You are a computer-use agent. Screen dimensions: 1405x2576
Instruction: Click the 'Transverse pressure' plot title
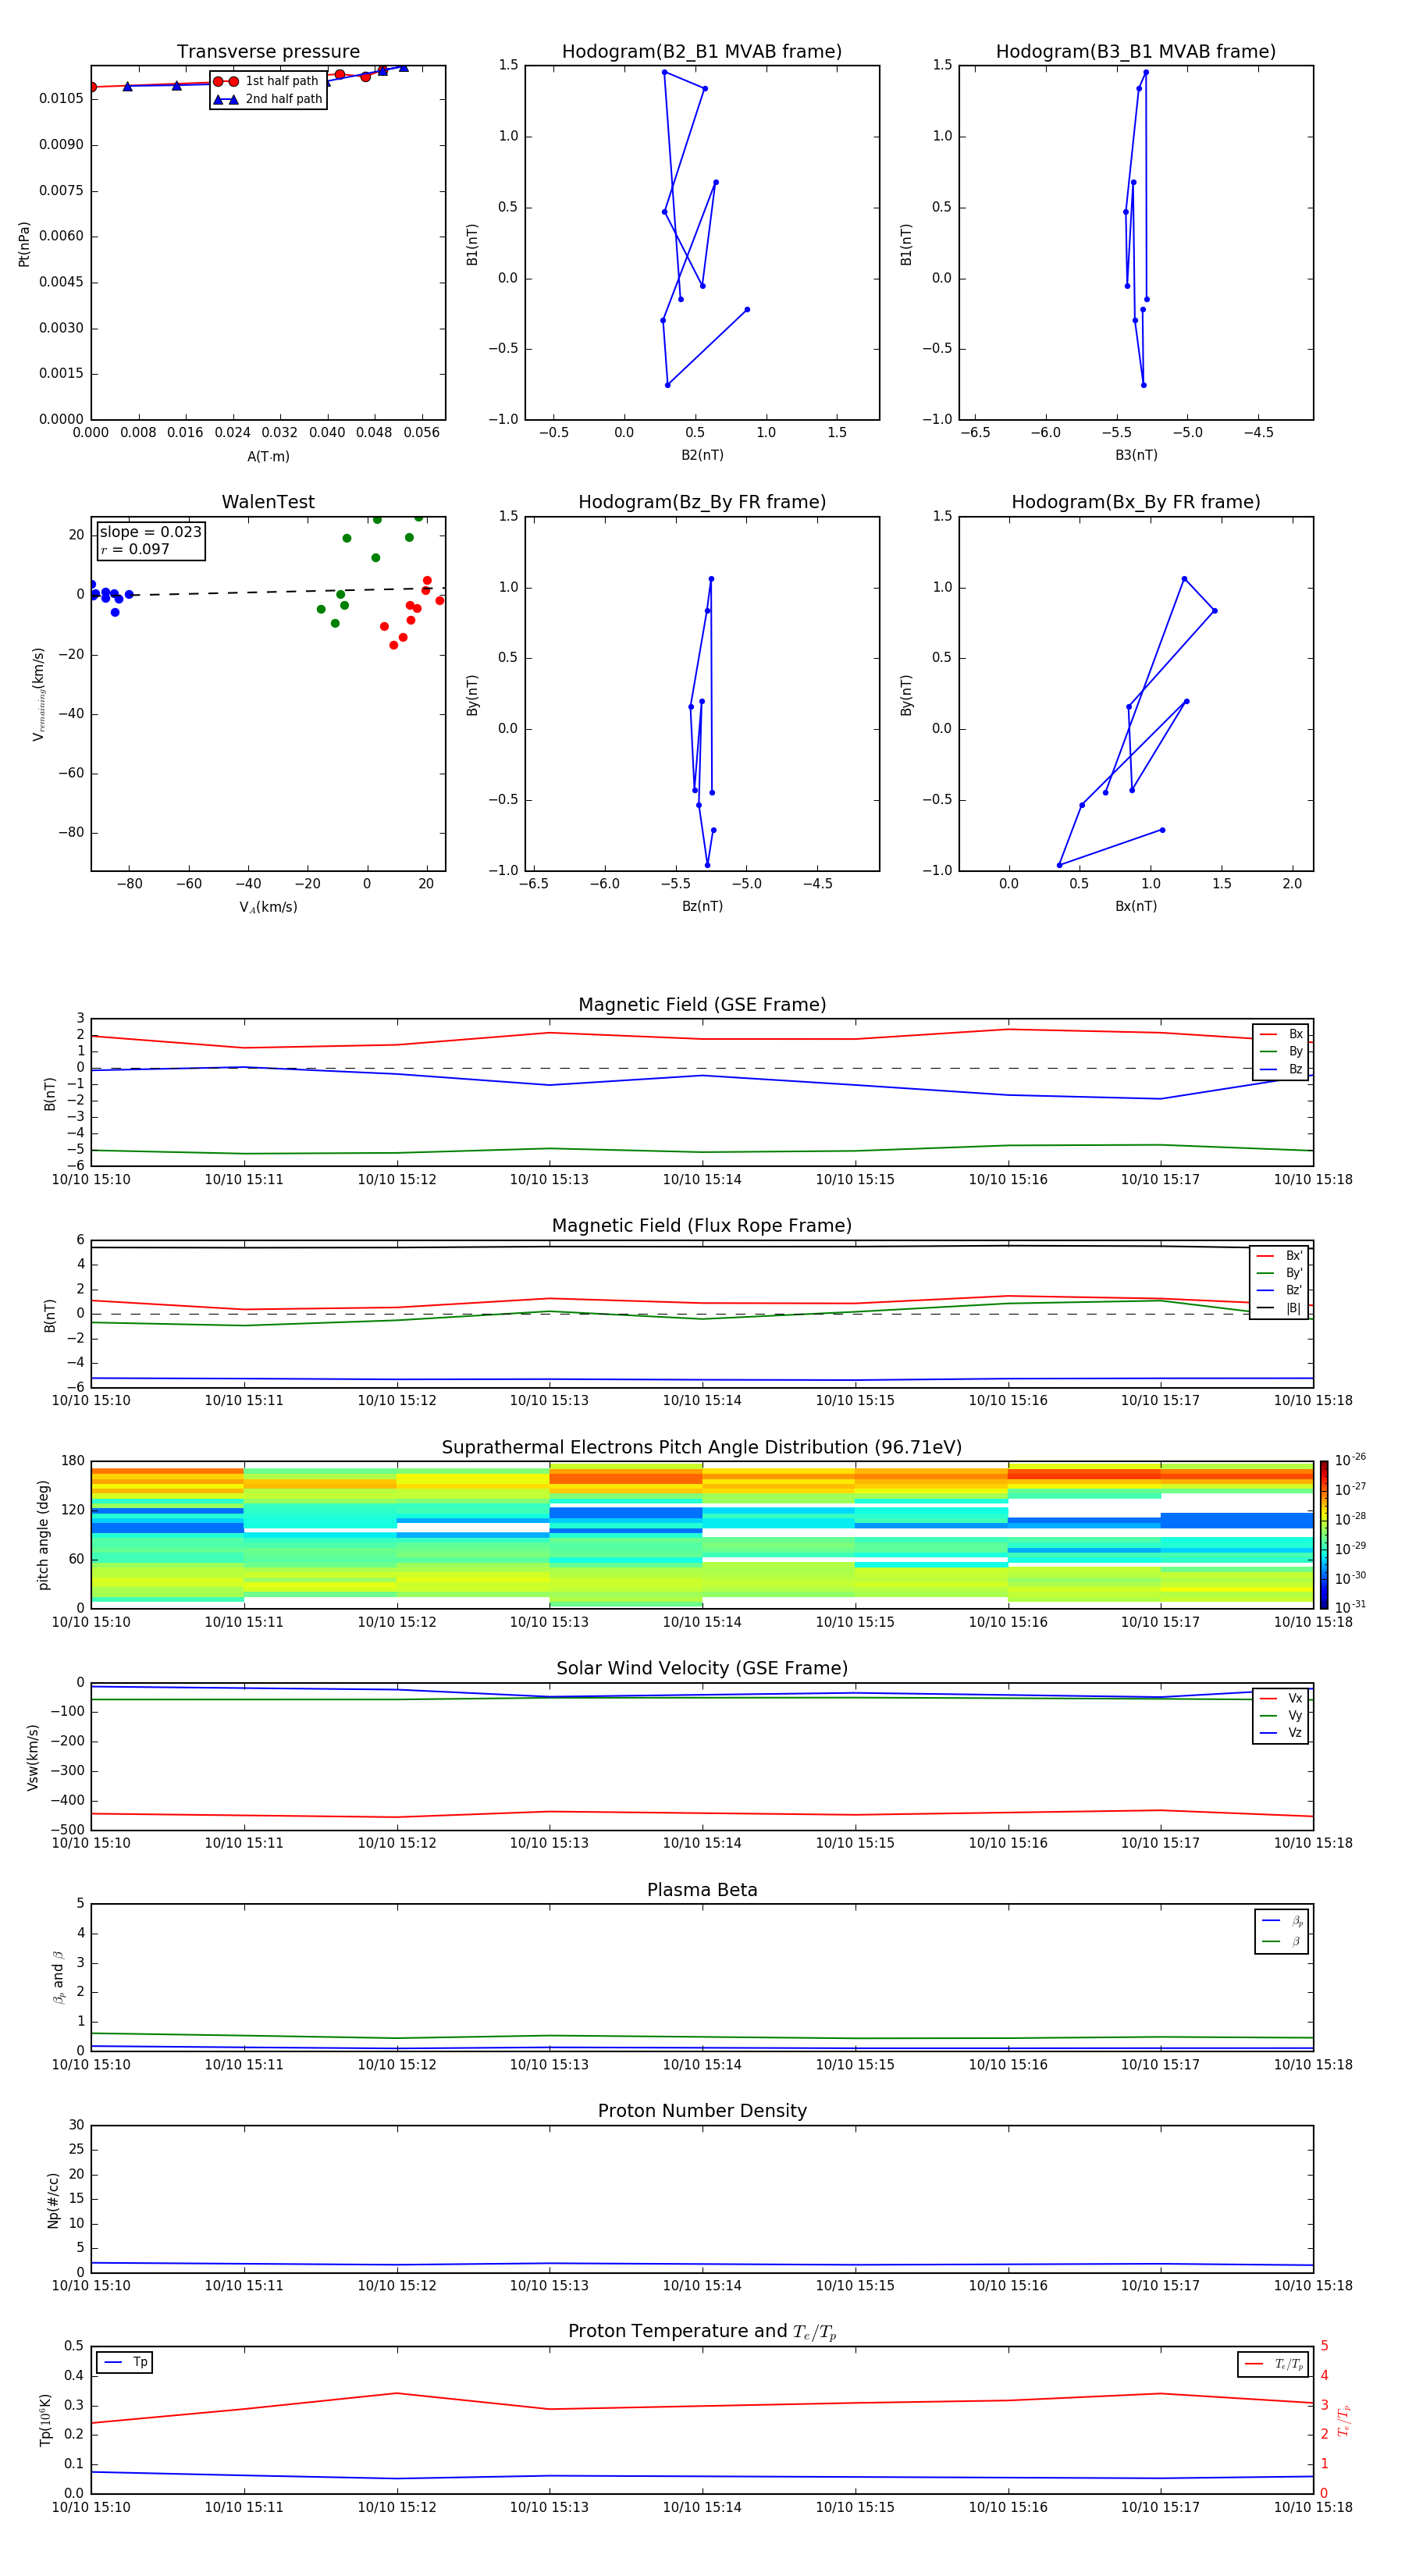268,52
